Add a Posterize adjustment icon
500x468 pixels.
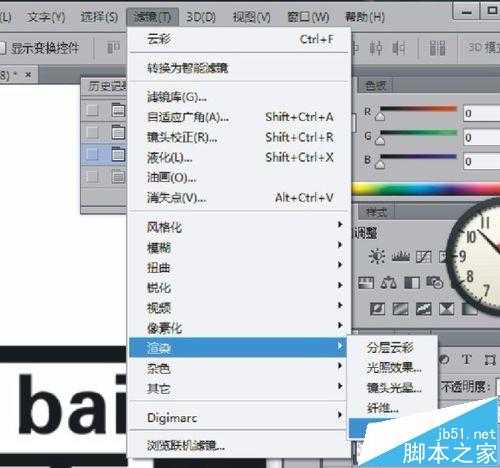coord(400,309)
